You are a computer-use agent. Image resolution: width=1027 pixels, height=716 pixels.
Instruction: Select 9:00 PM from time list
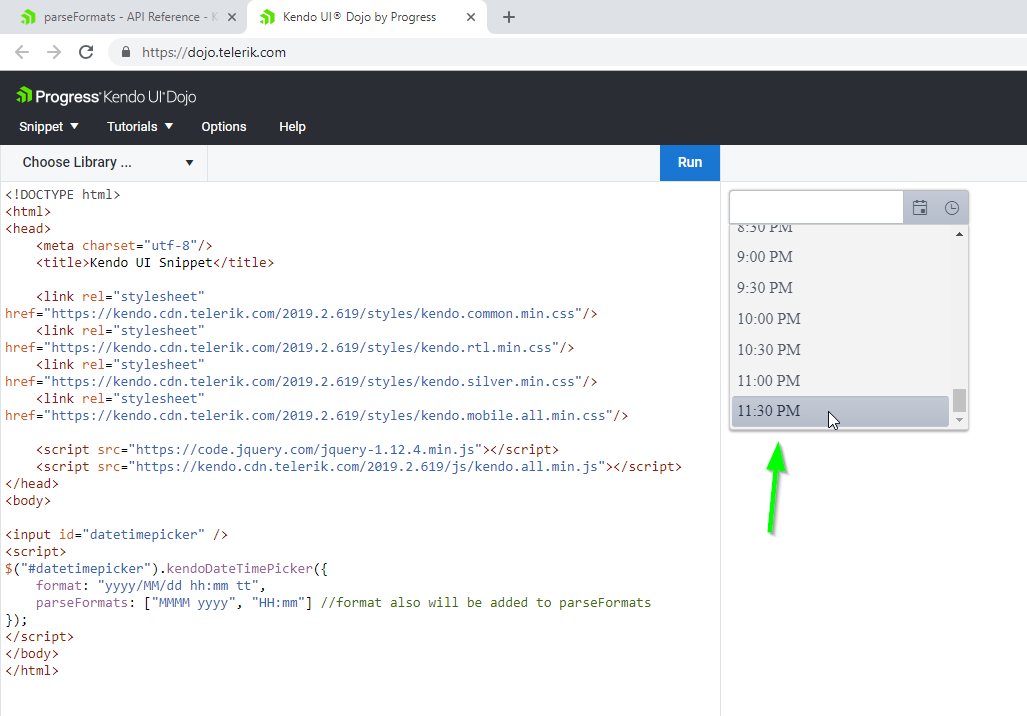click(x=840, y=257)
